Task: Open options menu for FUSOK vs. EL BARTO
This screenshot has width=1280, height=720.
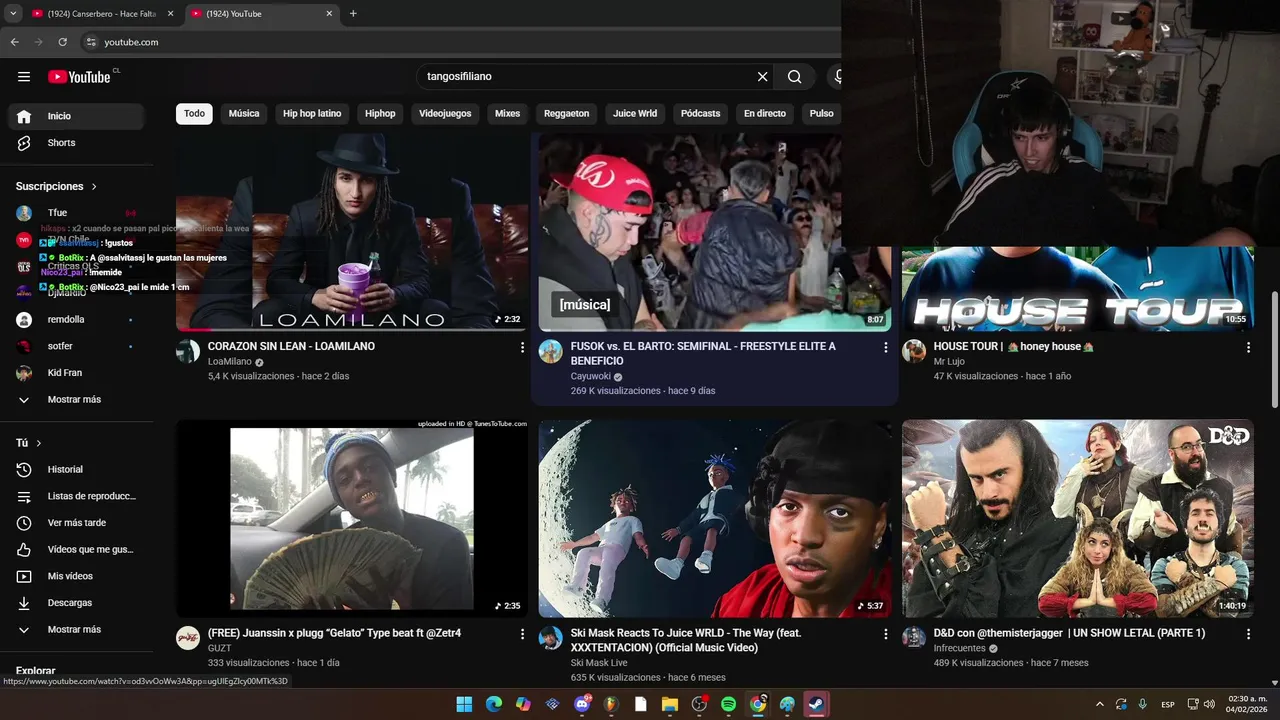Action: [x=885, y=347]
